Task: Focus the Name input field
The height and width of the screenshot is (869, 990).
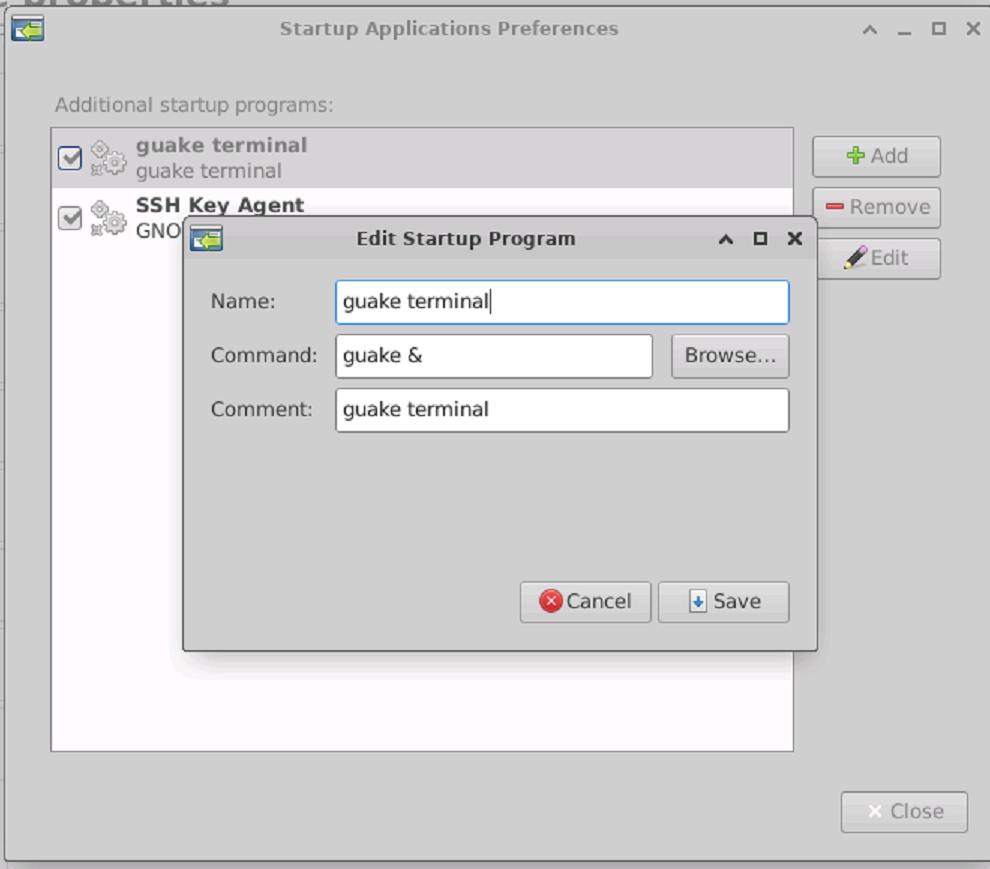Action: (562, 302)
